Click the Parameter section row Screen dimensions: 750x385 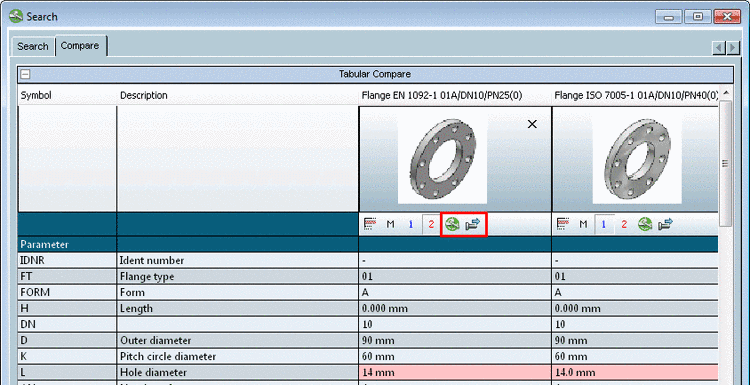[x=368, y=244]
